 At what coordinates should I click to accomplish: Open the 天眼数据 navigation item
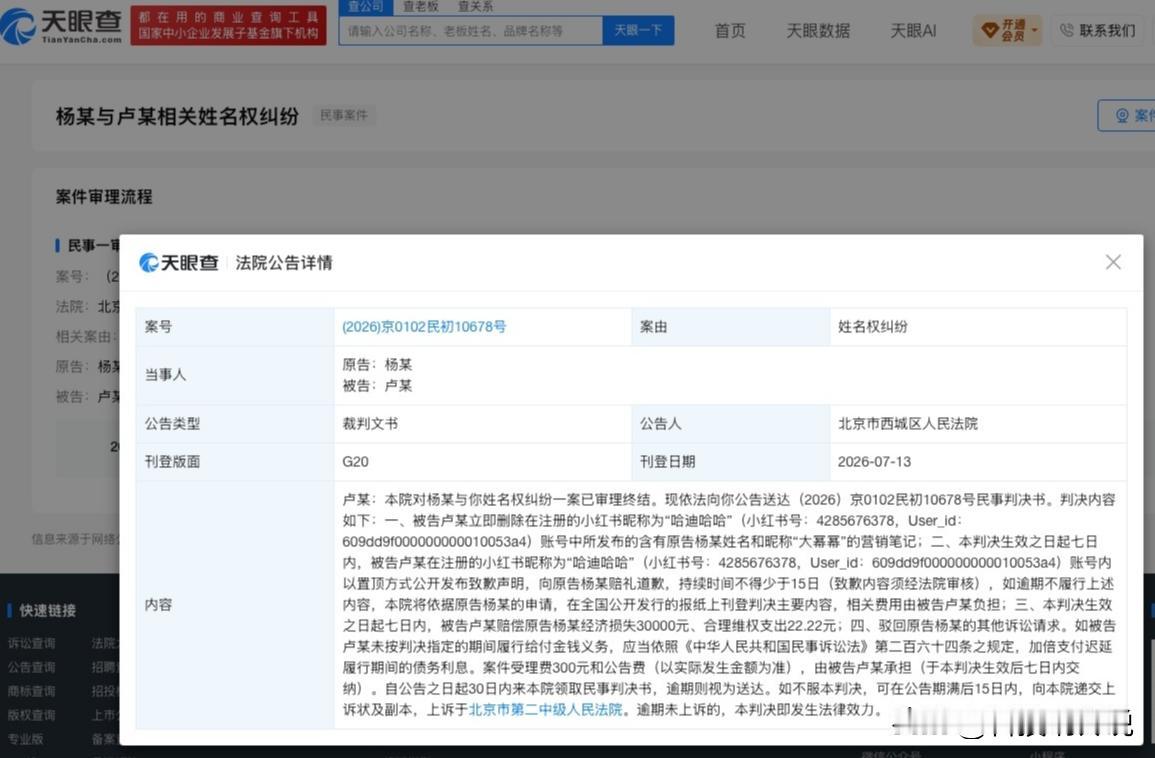click(x=818, y=31)
